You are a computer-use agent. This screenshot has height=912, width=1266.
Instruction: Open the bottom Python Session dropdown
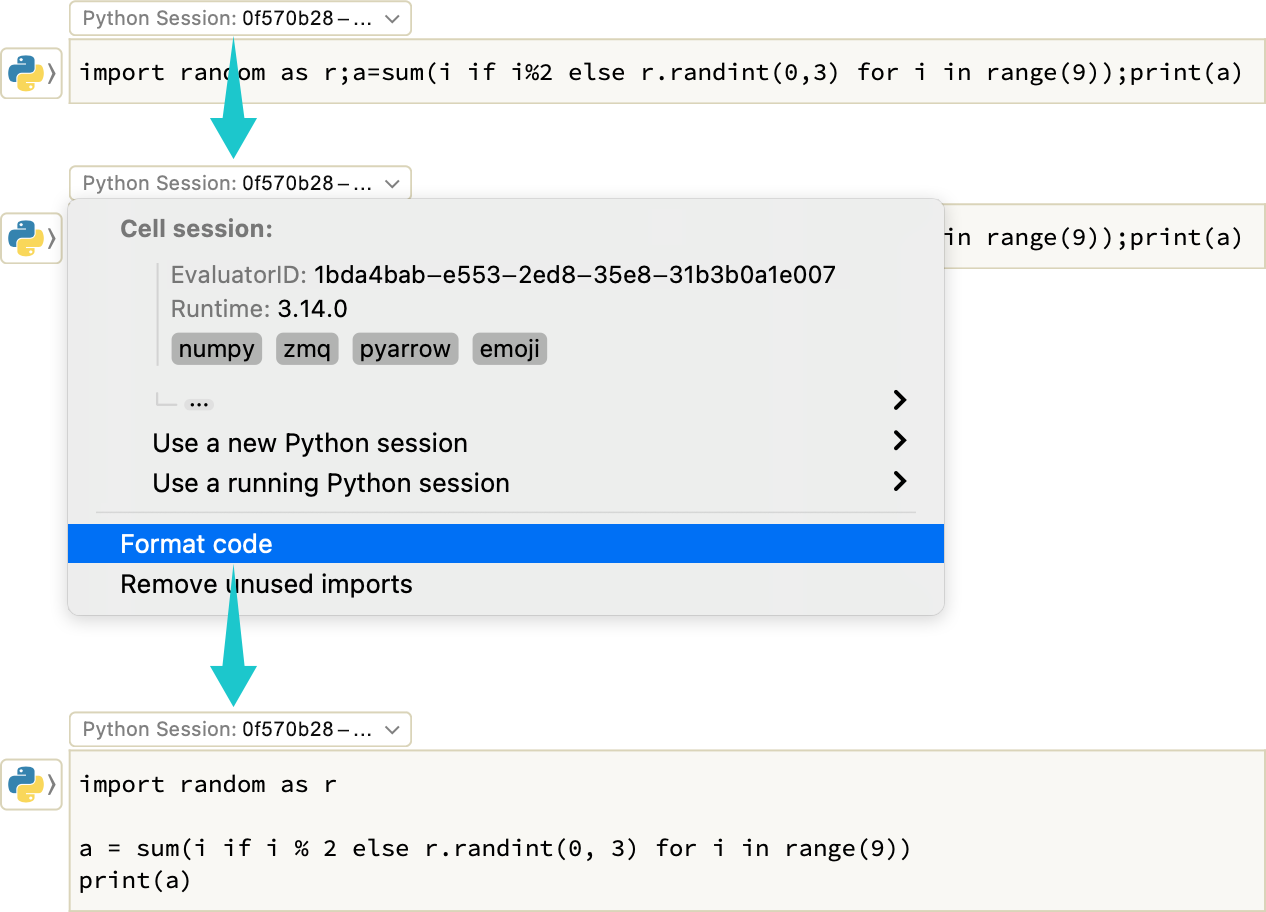[240, 729]
